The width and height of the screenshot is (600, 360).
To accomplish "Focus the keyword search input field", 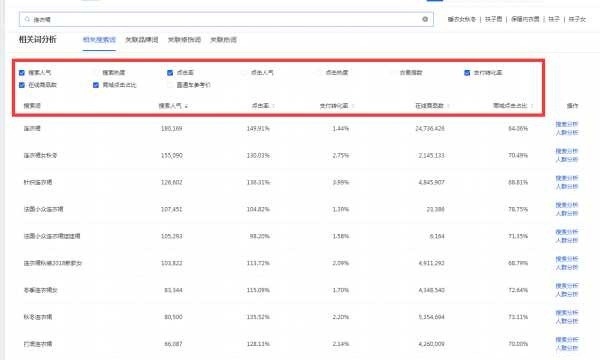I will pyautogui.click(x=226, y=19).
